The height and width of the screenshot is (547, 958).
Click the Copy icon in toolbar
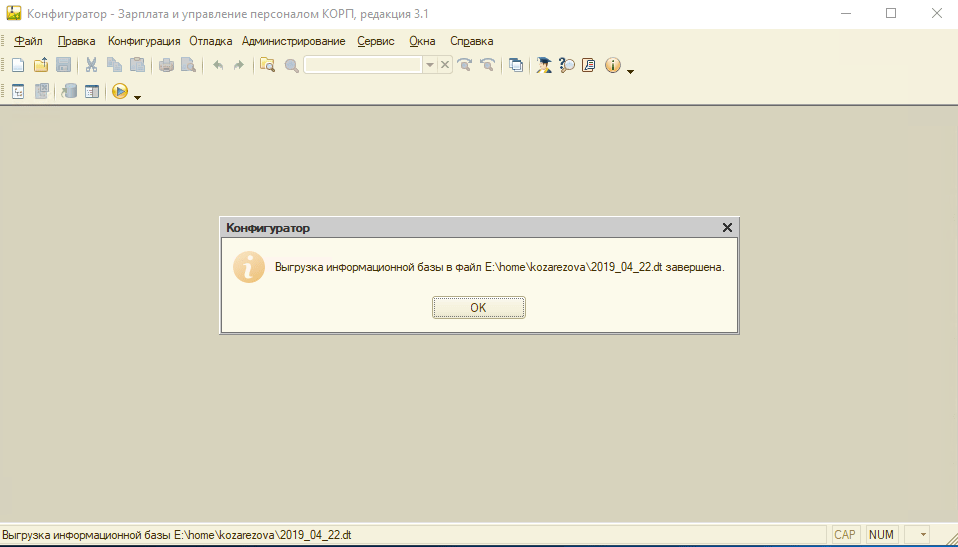point(114,65)
